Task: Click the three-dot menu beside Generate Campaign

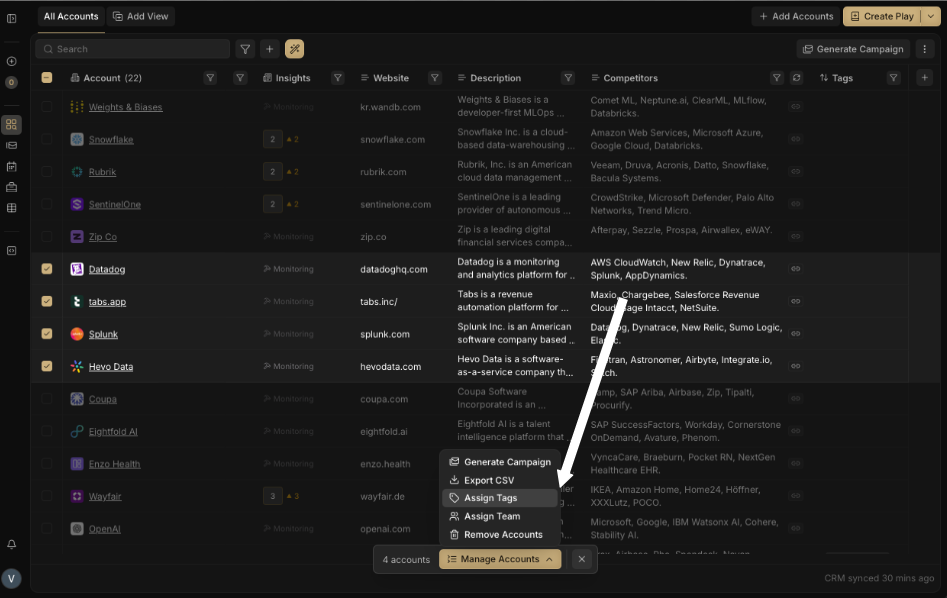Action: (x=925, y=49)
